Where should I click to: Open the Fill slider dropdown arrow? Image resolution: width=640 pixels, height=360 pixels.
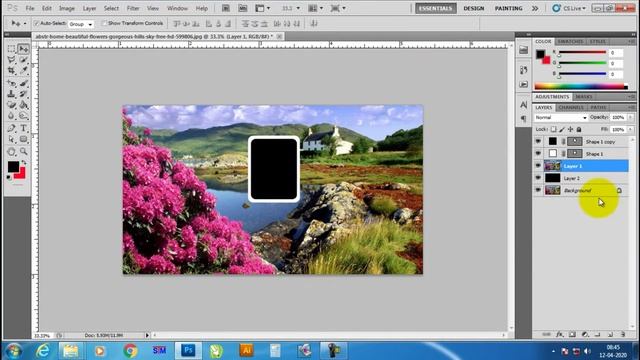(x=631, y=129)
